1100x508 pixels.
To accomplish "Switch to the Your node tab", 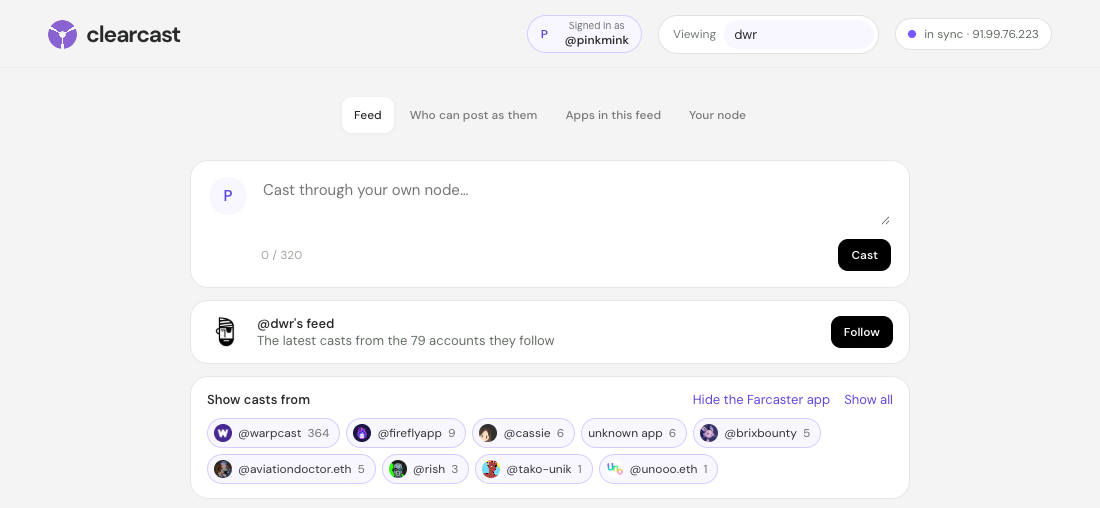I will 717,115.
